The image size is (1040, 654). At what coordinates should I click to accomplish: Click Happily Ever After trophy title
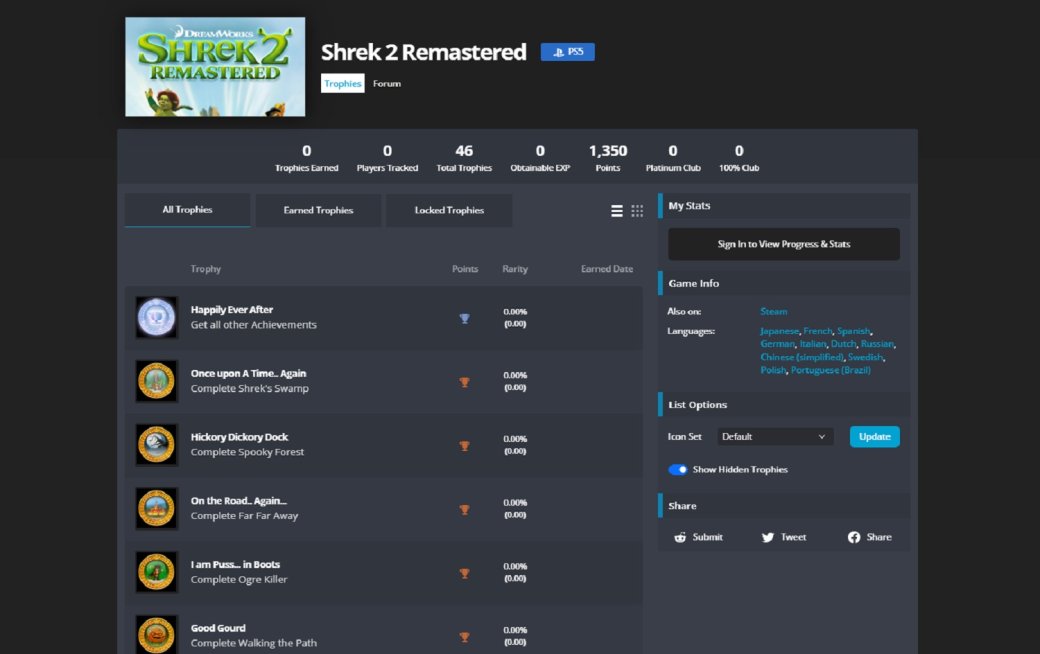232,310
